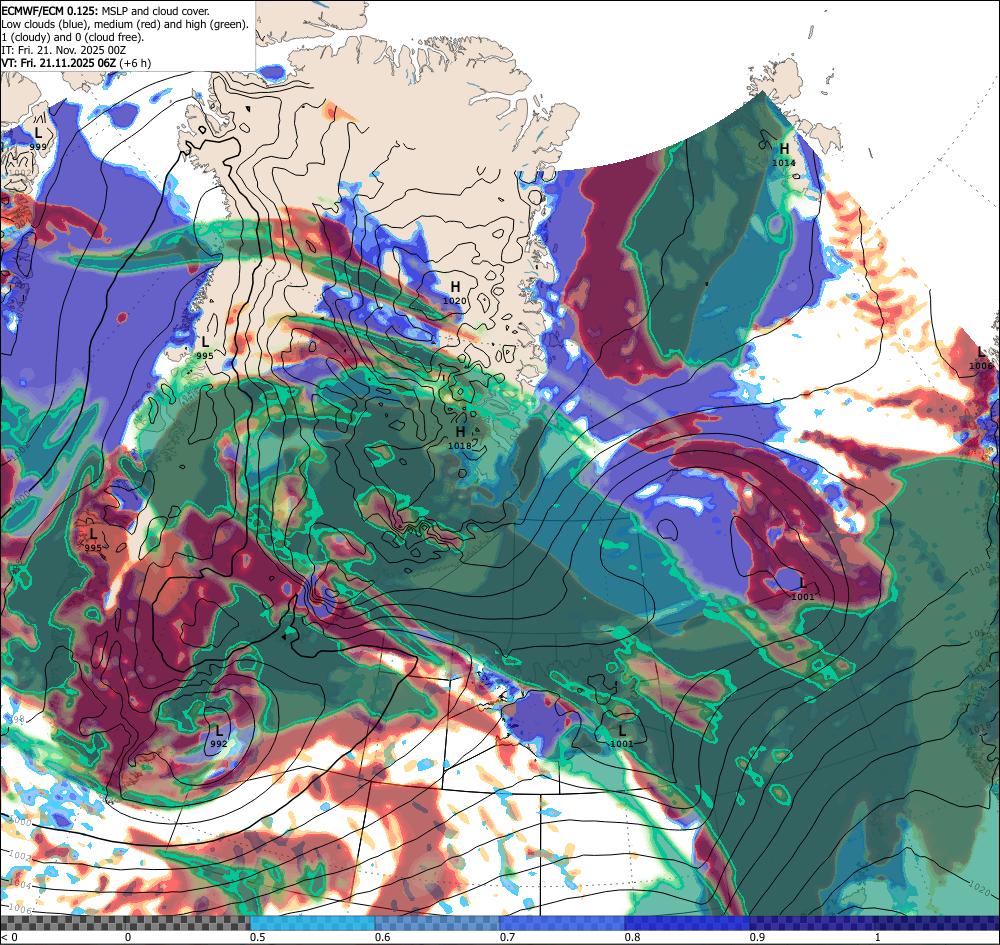
Task: Click the 0.5 light-blue colorbar segment
Action: coord(312,923)
